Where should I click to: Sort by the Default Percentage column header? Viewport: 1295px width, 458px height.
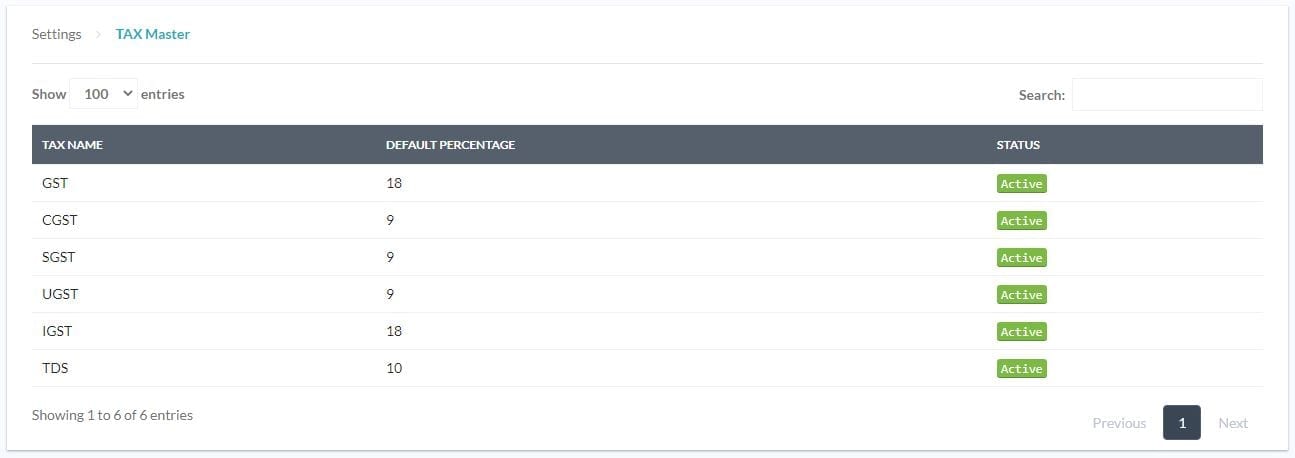click(450, 145)
